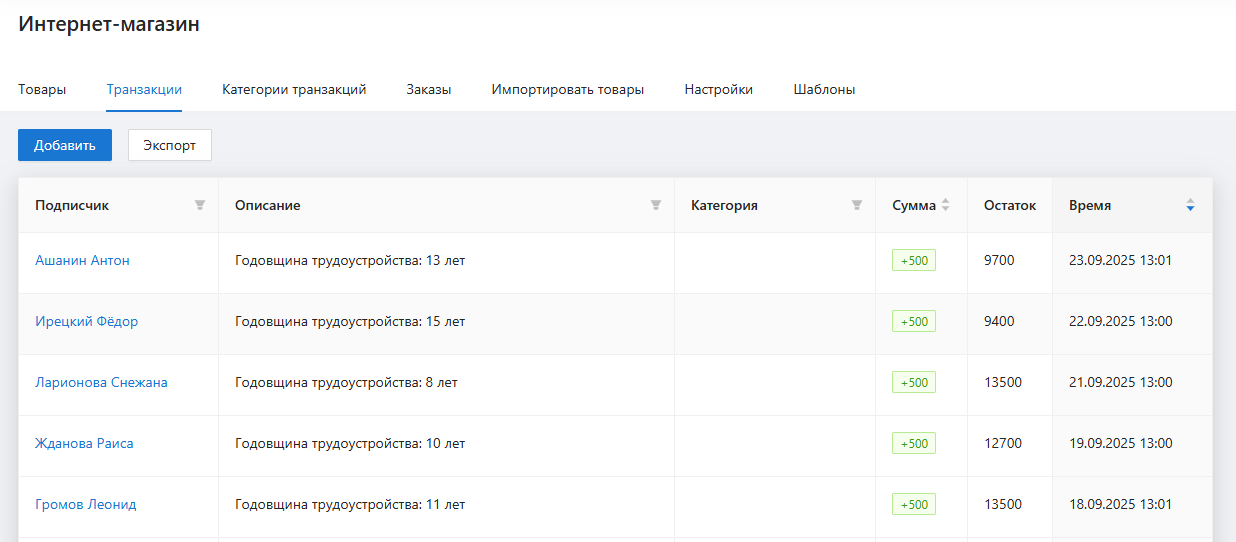
Task: Open filter icon in Описание column
Action: pyautogui.click(x=656, y=206)
